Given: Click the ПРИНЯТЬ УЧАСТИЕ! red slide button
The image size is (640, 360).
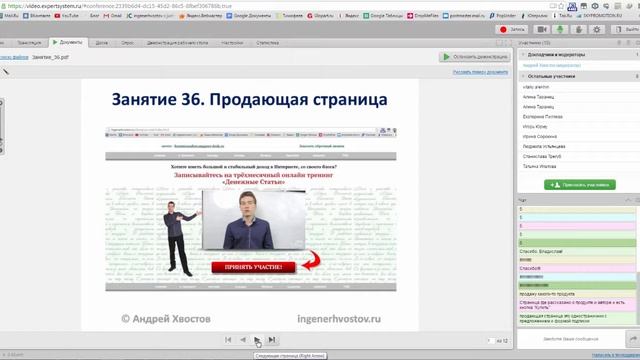Looking at the screenshot, I should point(253,267).
